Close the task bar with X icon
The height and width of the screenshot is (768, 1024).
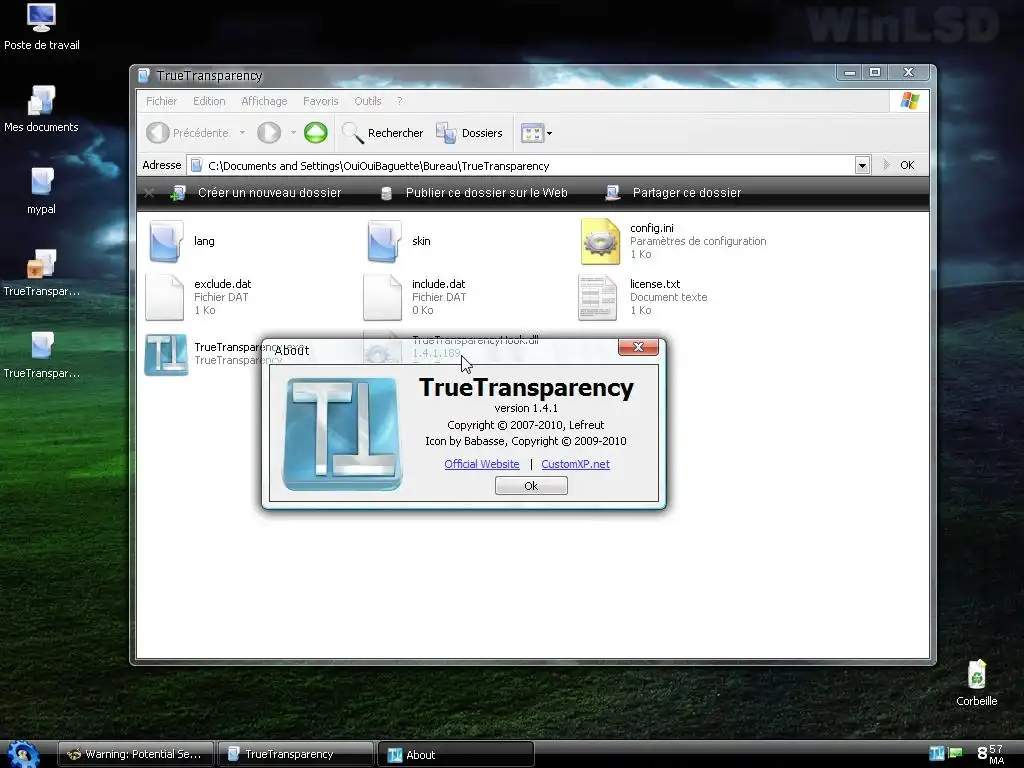tap(149, 193)
